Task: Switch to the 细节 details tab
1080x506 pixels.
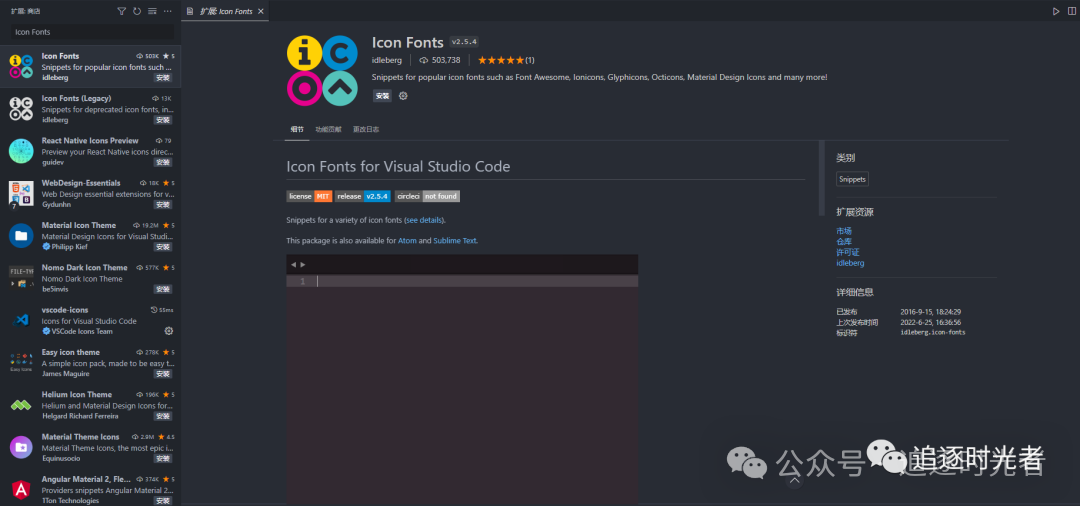Action: point(297,129)
